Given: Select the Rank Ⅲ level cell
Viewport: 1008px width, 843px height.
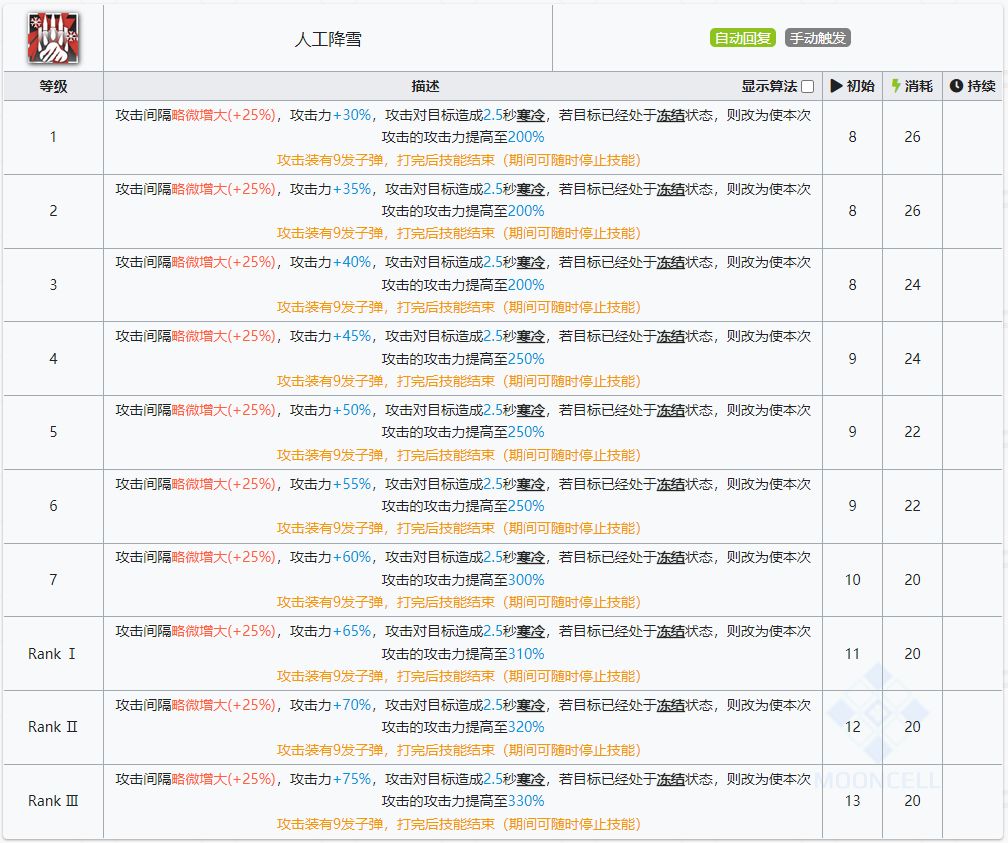Looking at the screenshot, I should 53,801.
